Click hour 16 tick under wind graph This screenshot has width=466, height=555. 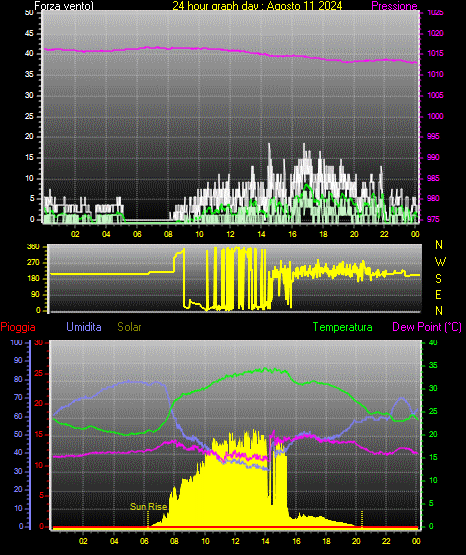(x=292, y=234)
